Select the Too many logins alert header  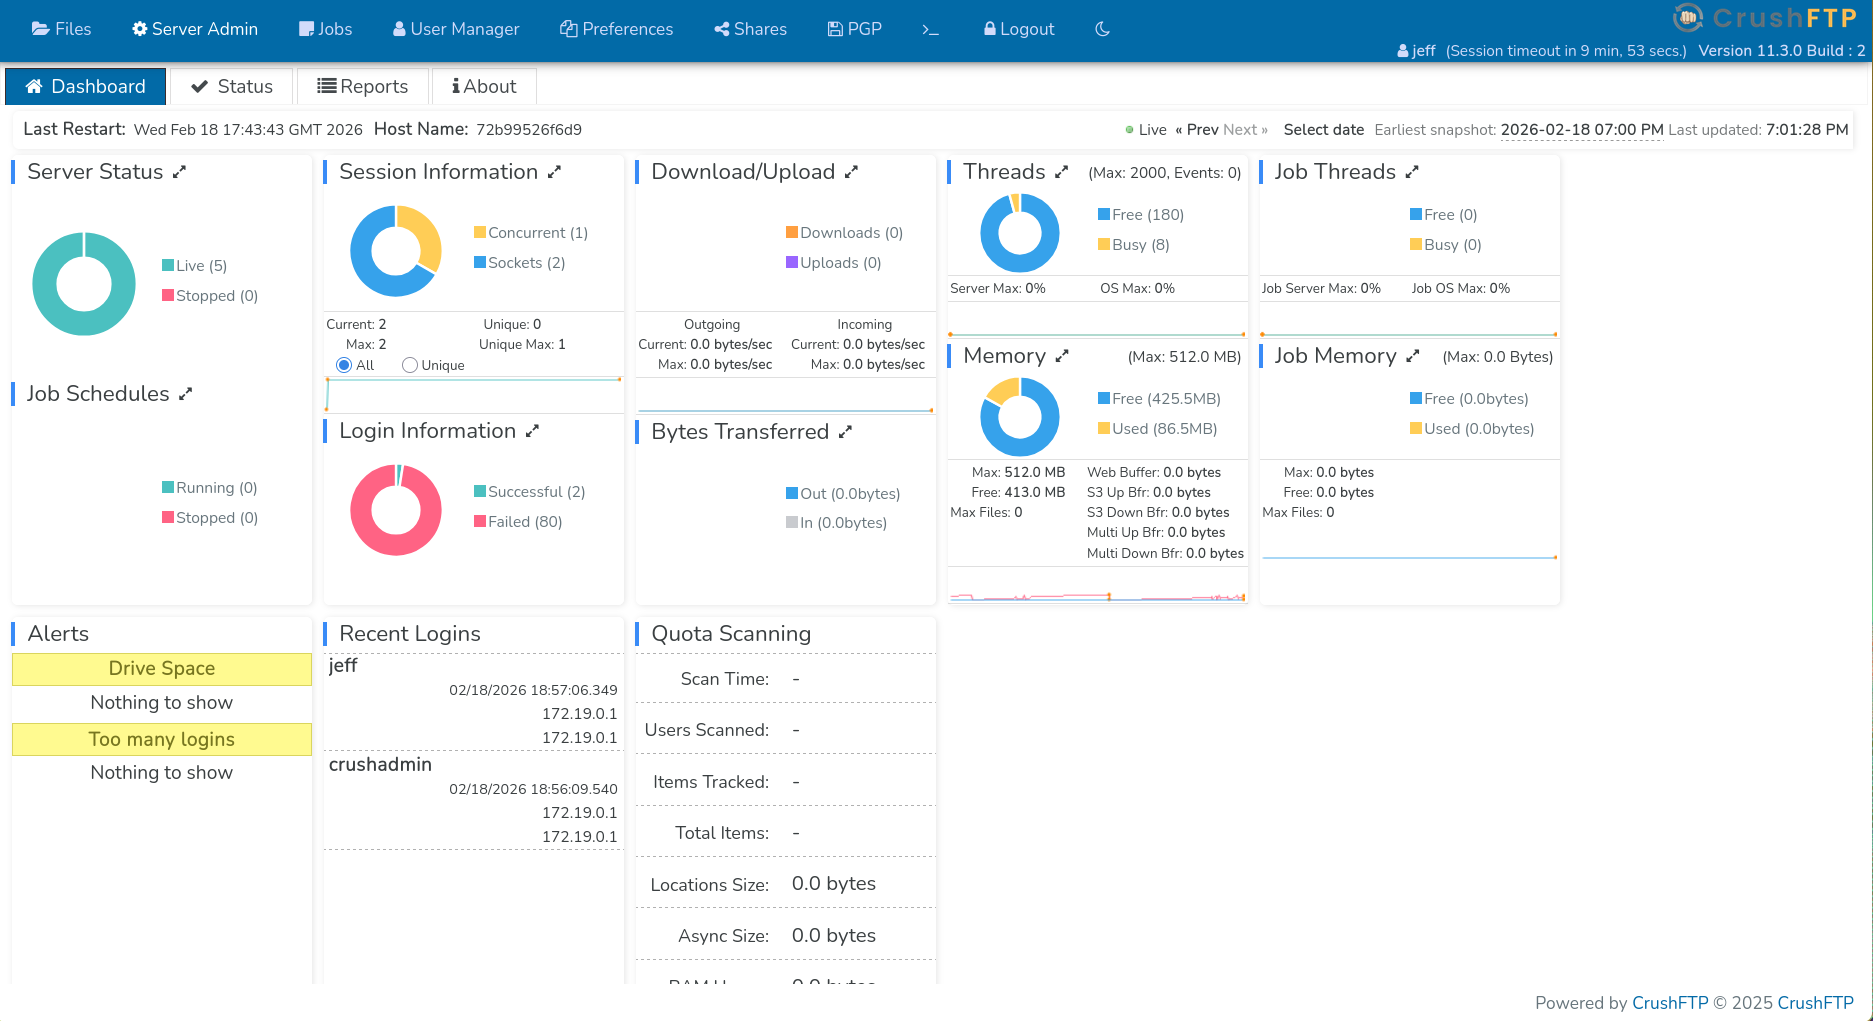pos(162,740)
